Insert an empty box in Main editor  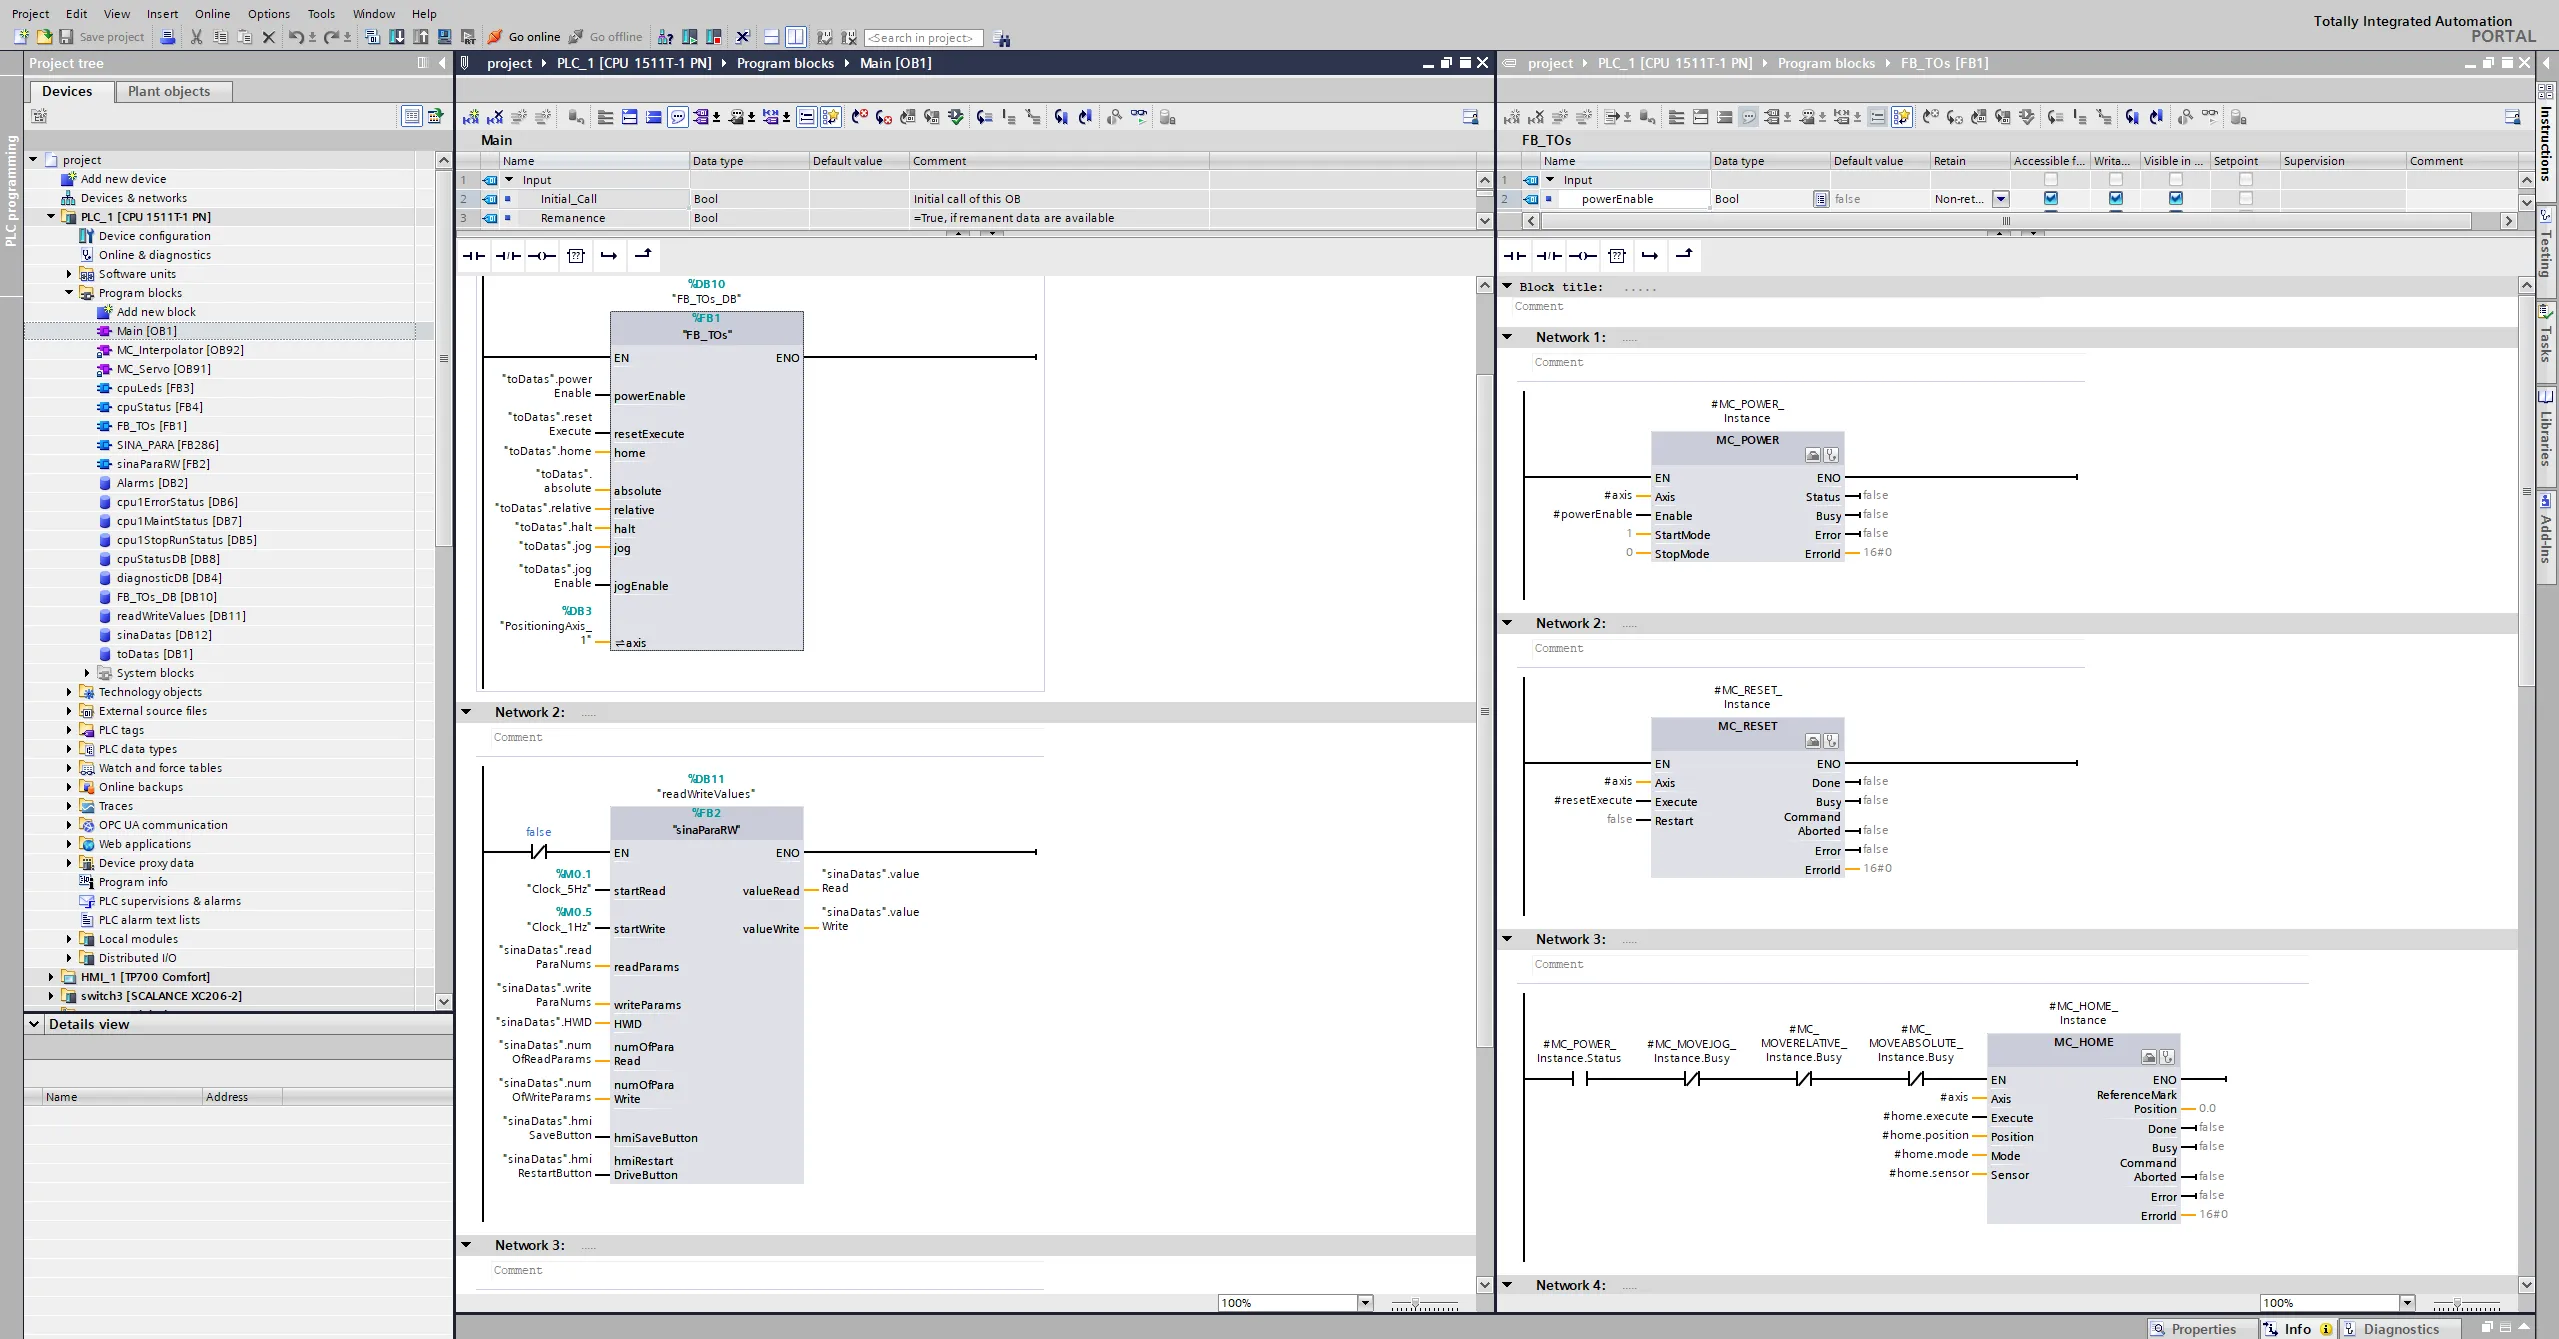coord(576,256)
